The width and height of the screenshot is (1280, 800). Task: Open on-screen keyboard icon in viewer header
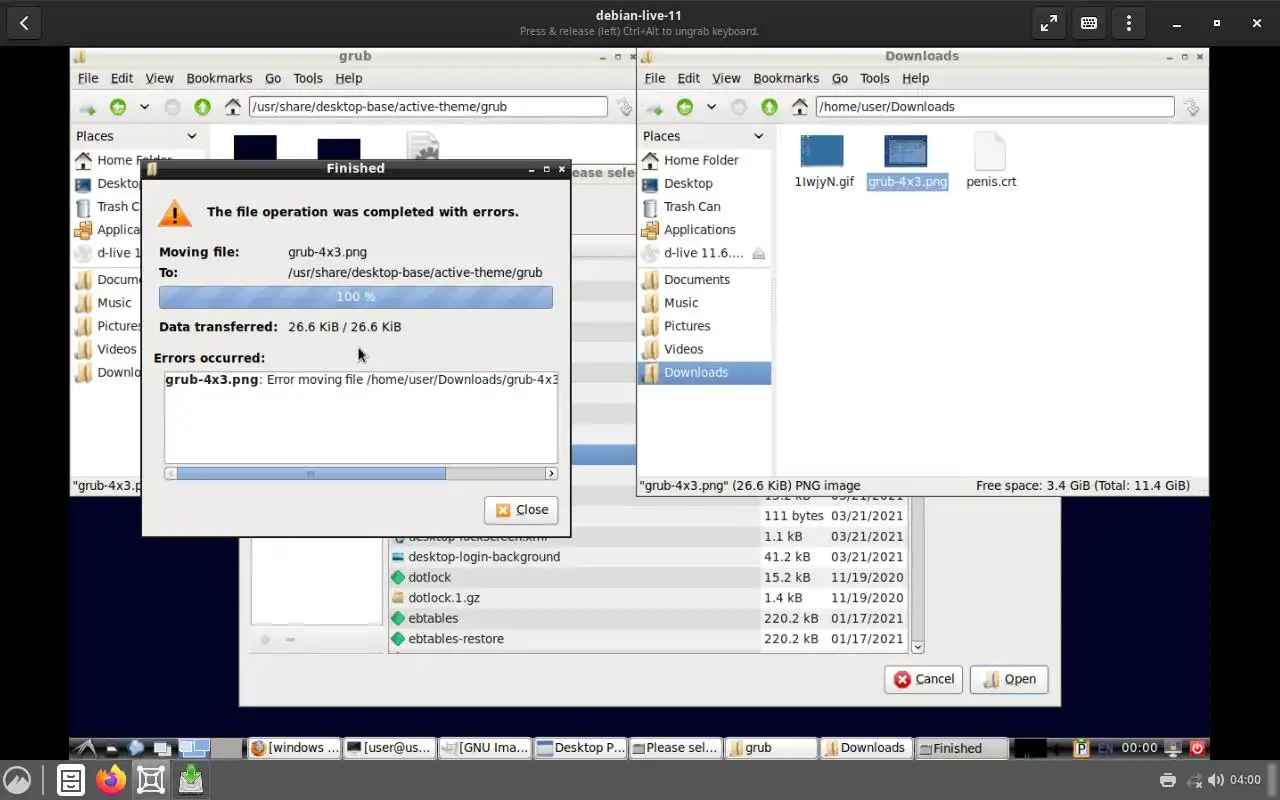[1089, 23]
